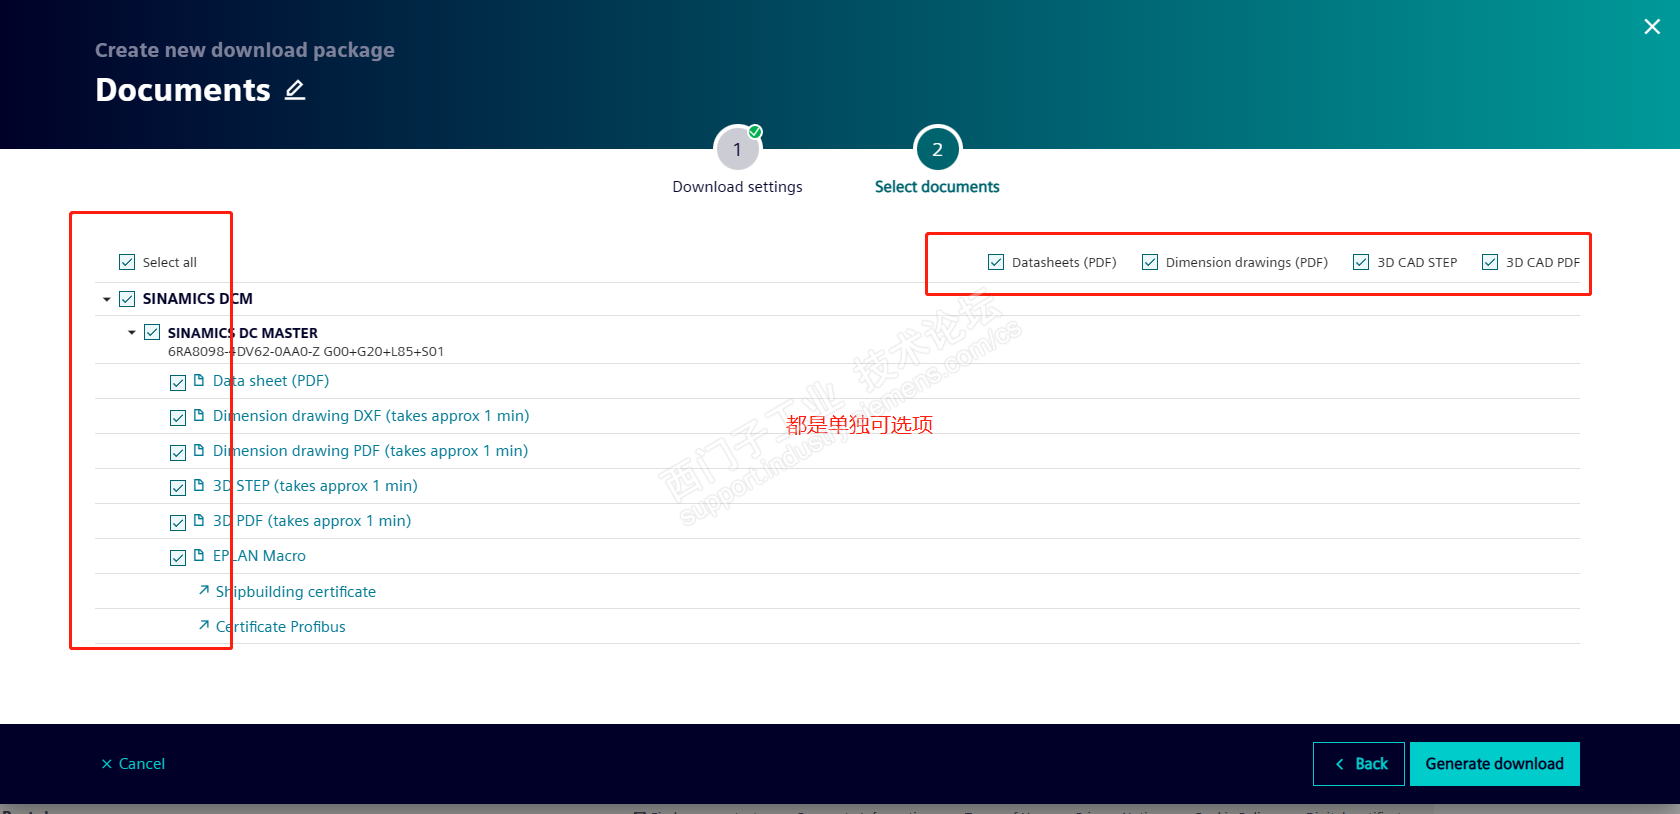1680x814 pixels.
Task: Click file icon beside EPLAN Macro
Action: [199, 555]
